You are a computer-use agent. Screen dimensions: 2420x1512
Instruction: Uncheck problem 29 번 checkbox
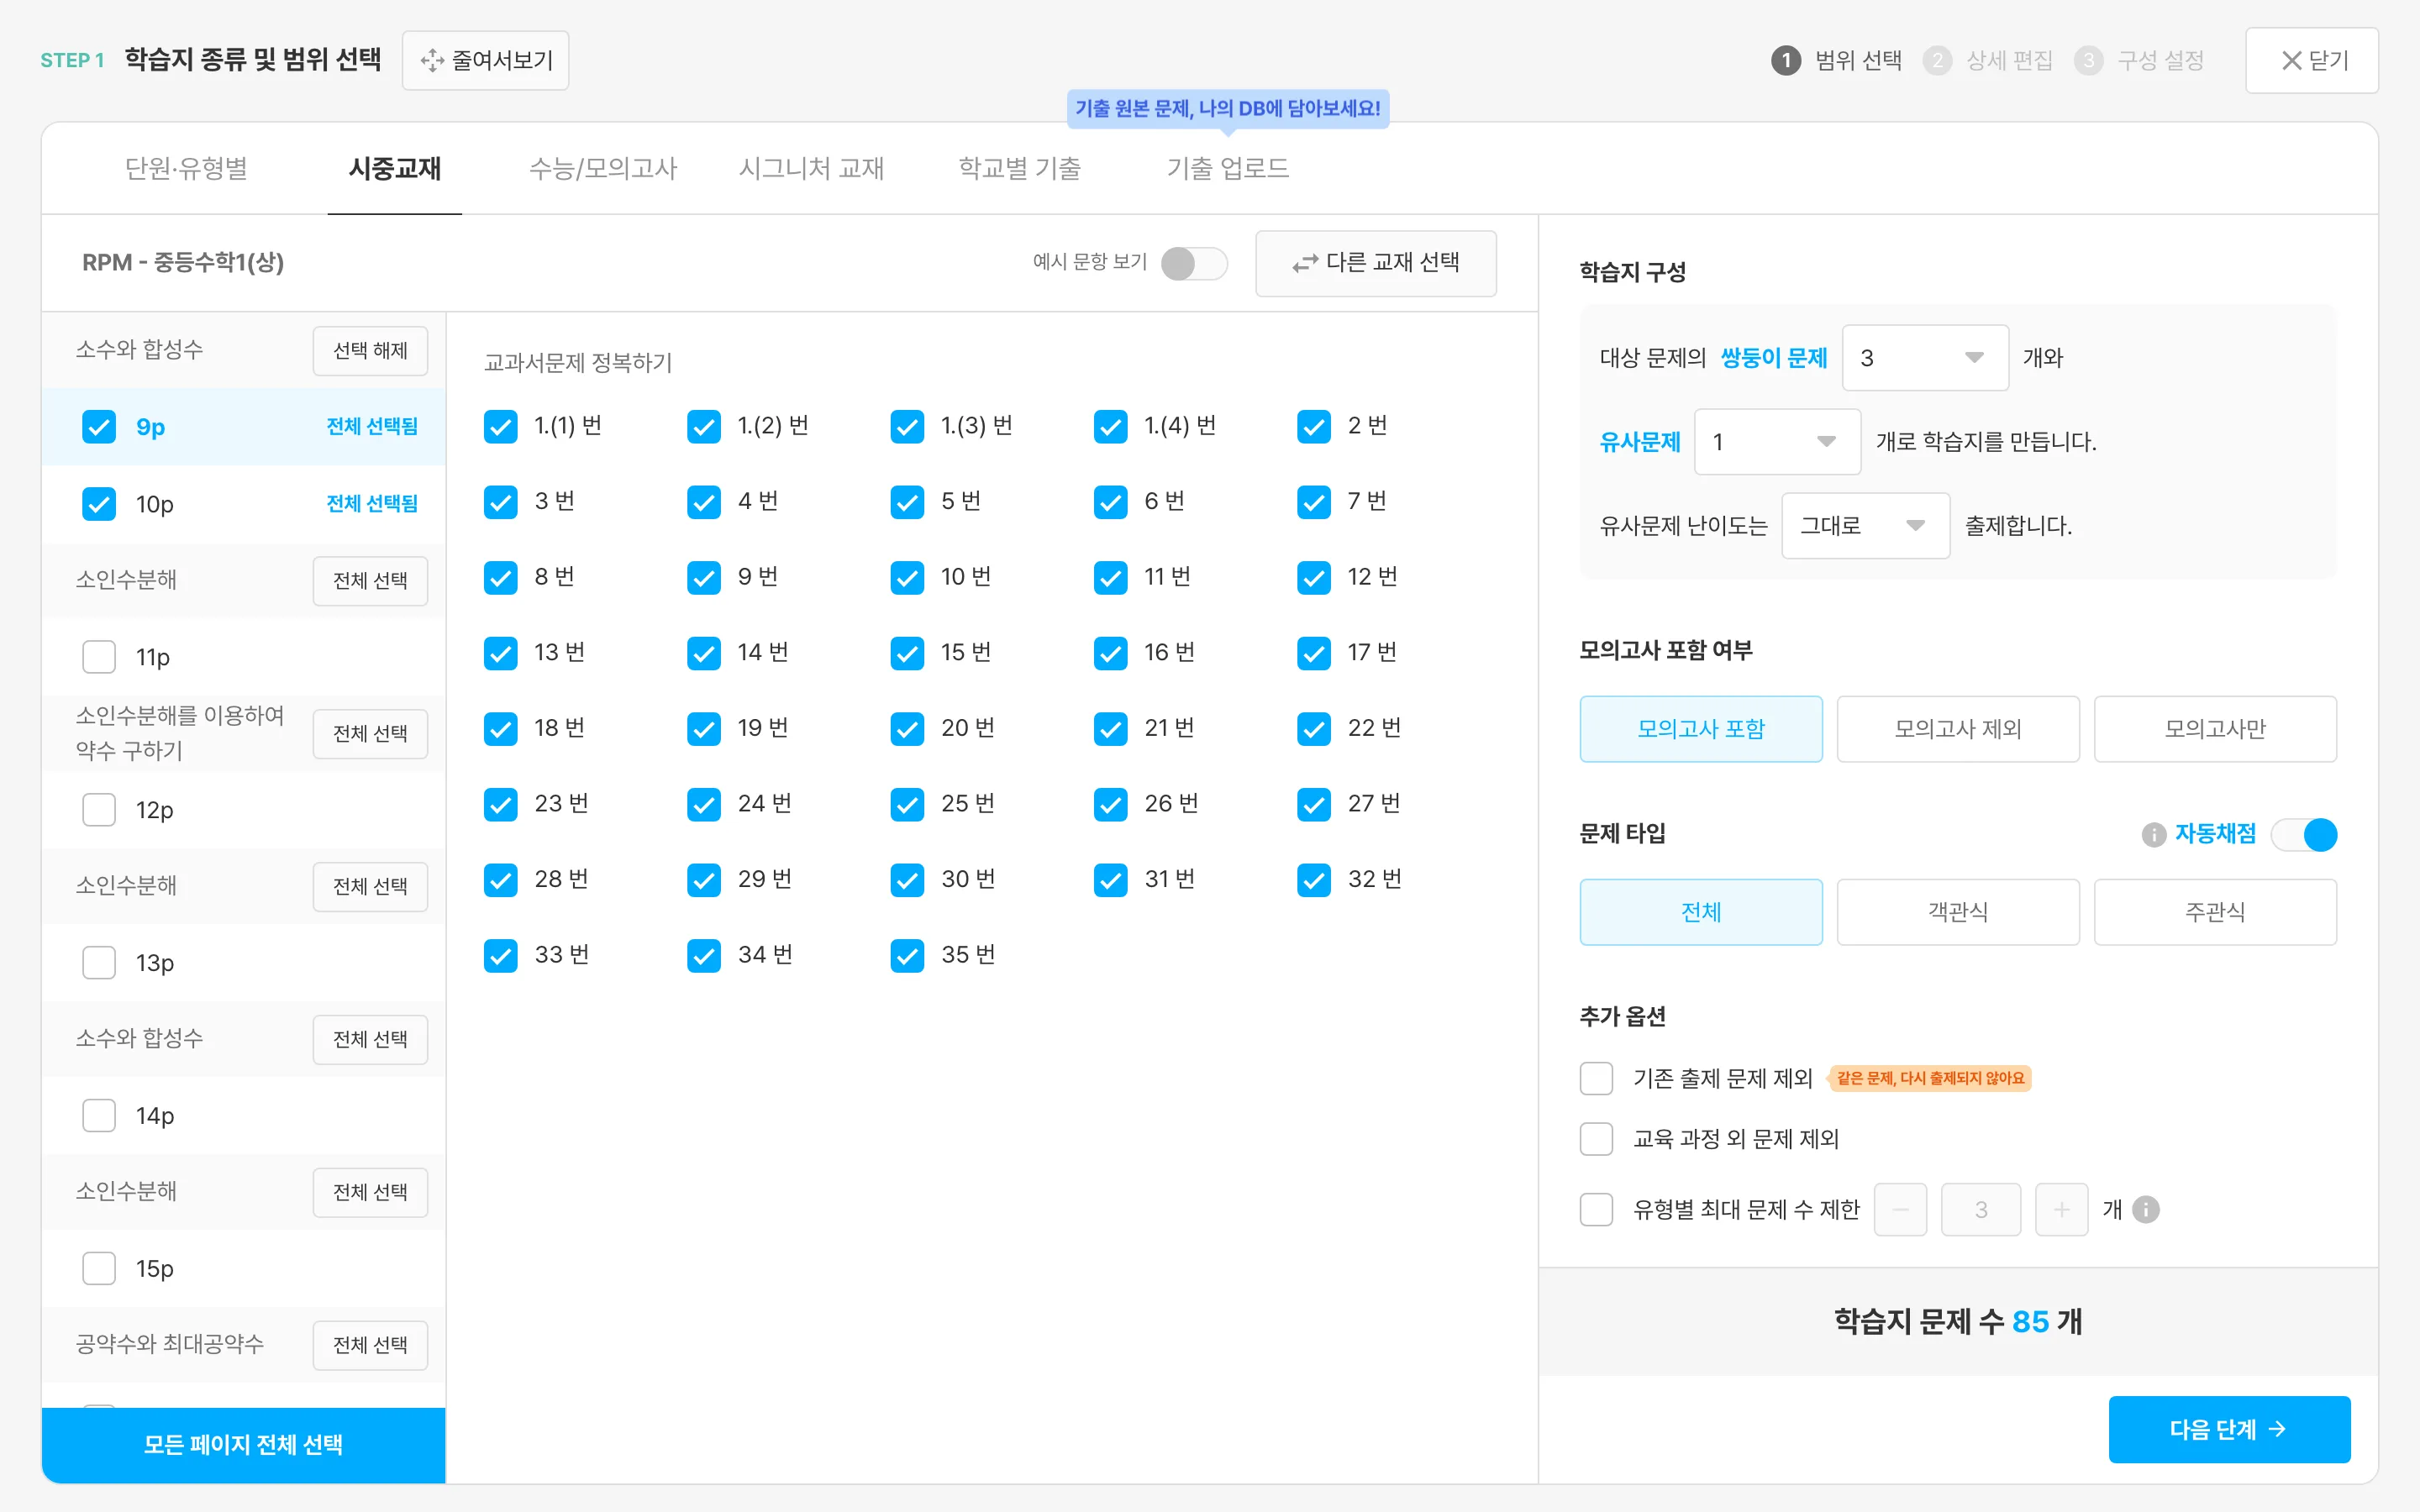click(704, 880)
